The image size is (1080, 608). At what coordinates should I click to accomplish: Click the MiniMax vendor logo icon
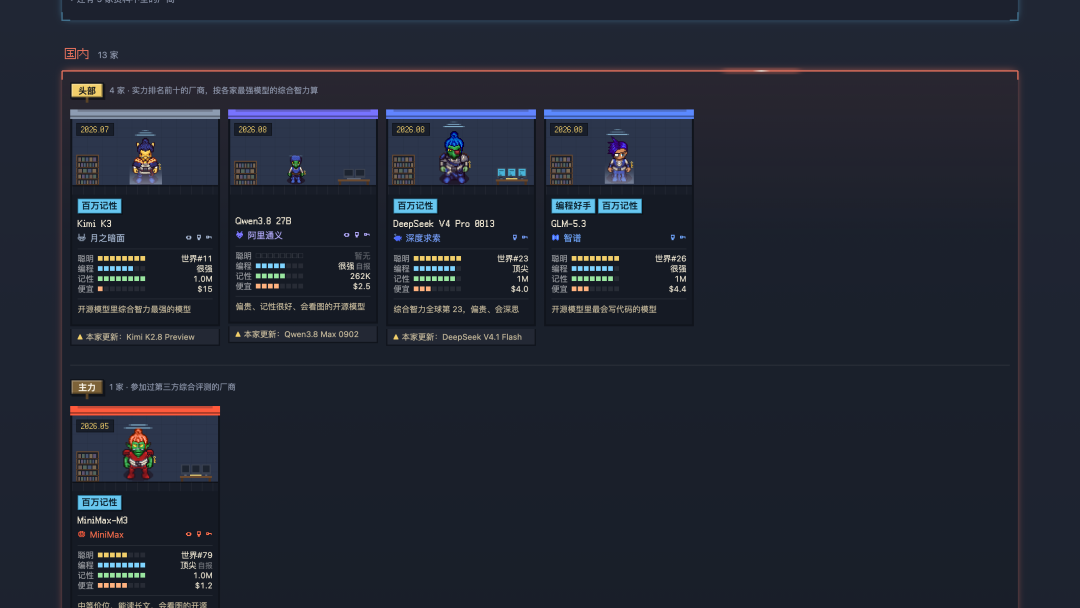(82, 534)
